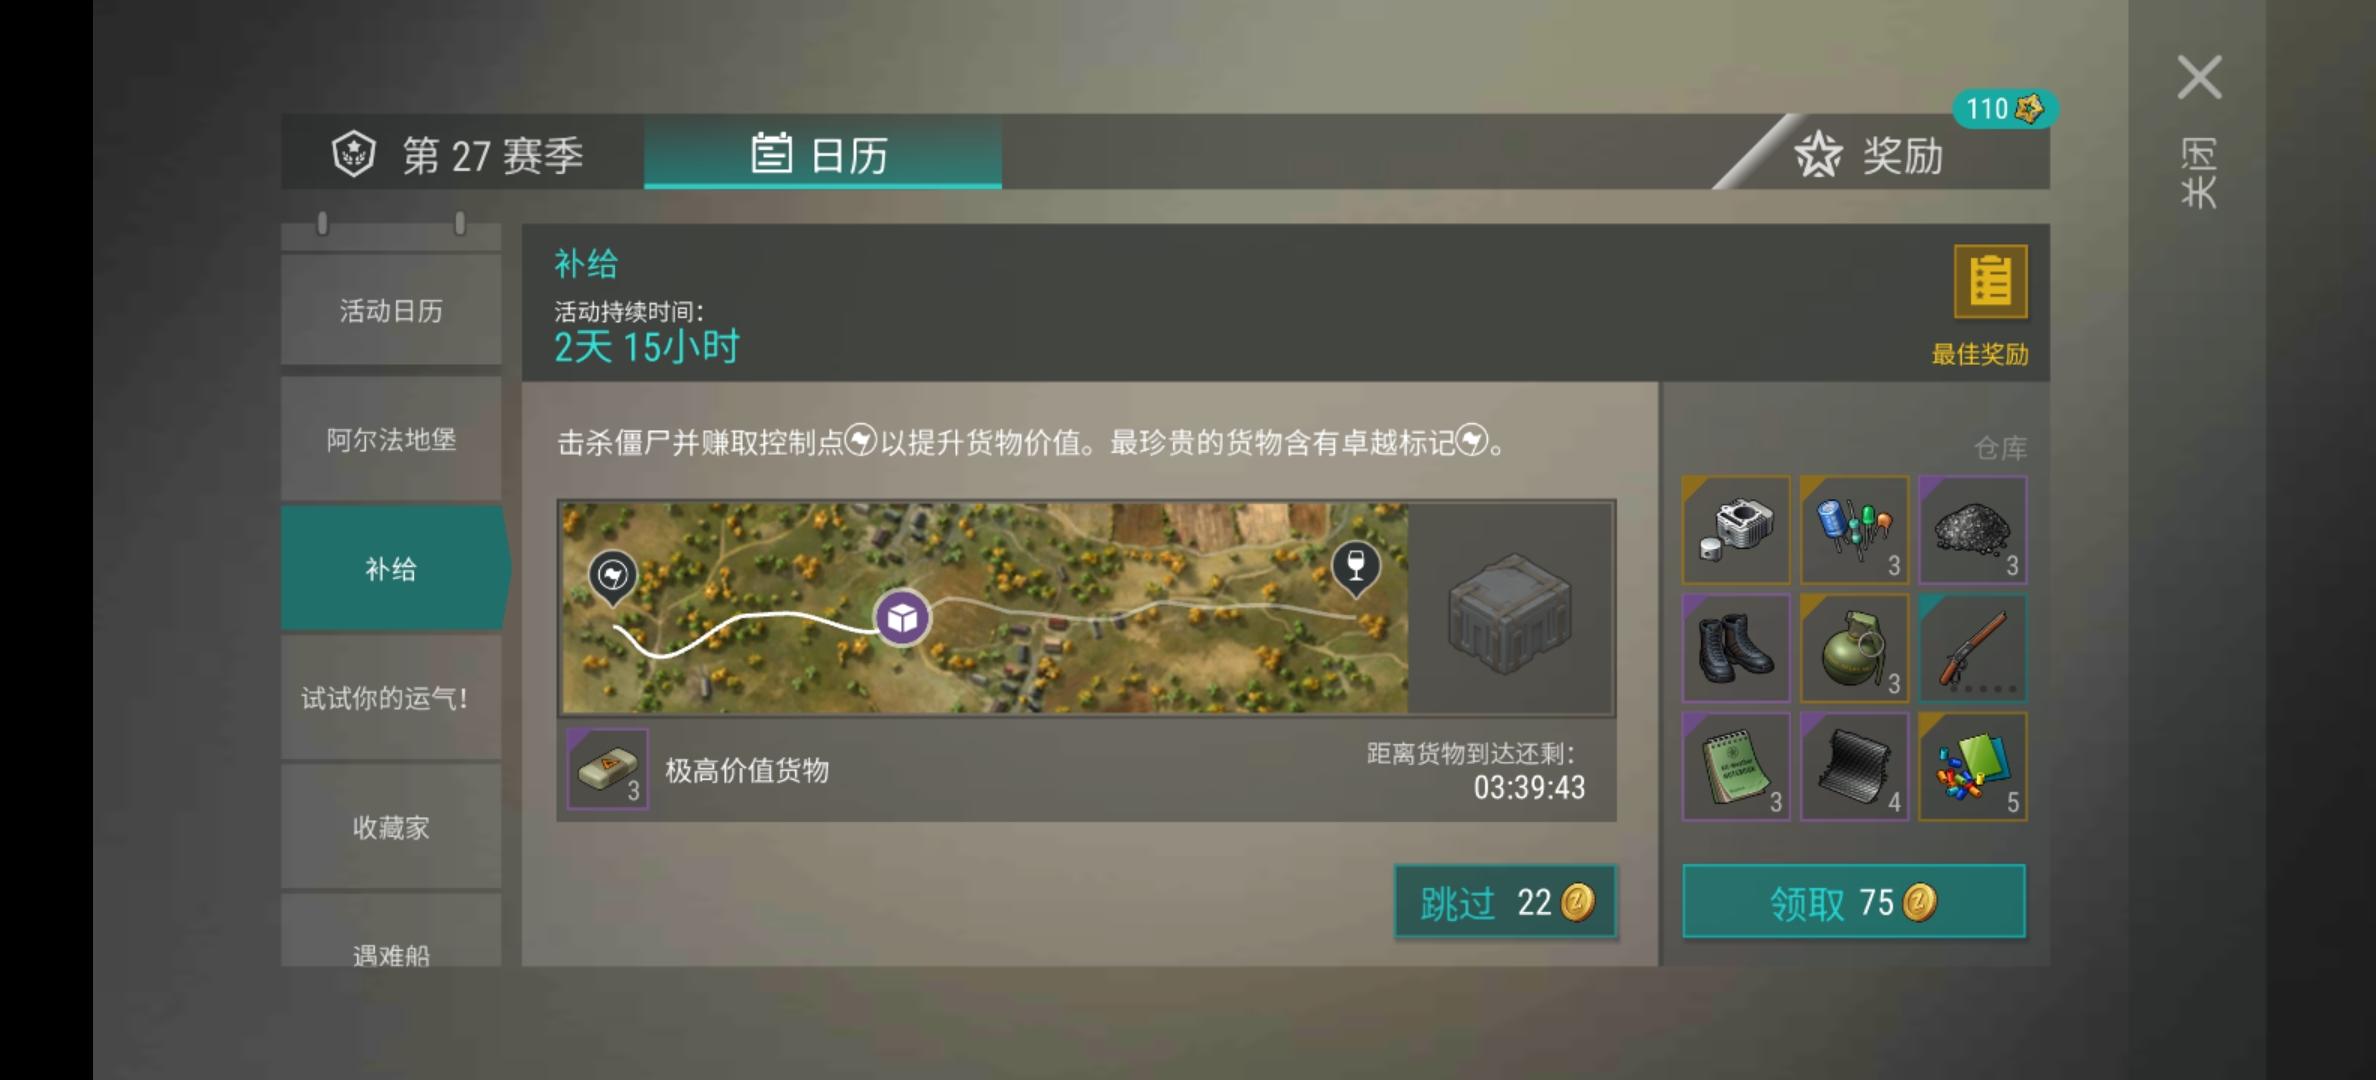Select the shotgun item in warehouse

pyautogui.click(x=1972, y=648)
